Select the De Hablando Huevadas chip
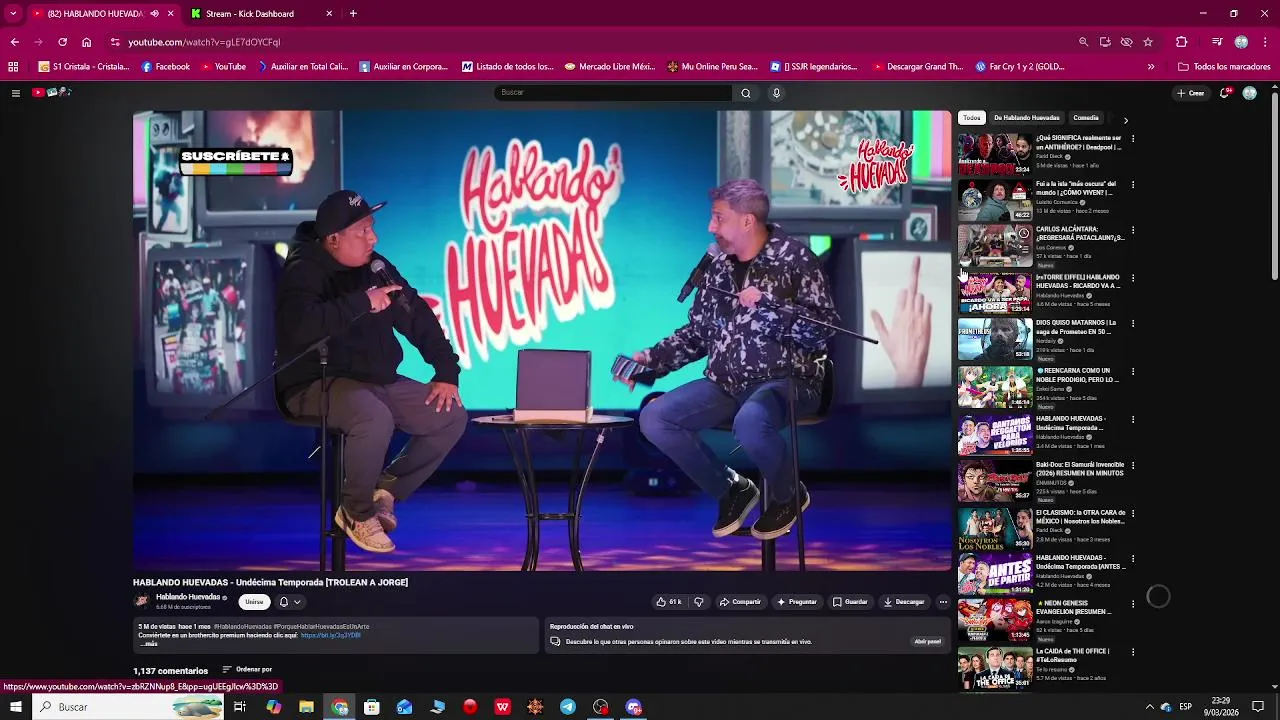This screenshot has width=1280, height=720. (x=1027, y=118)
